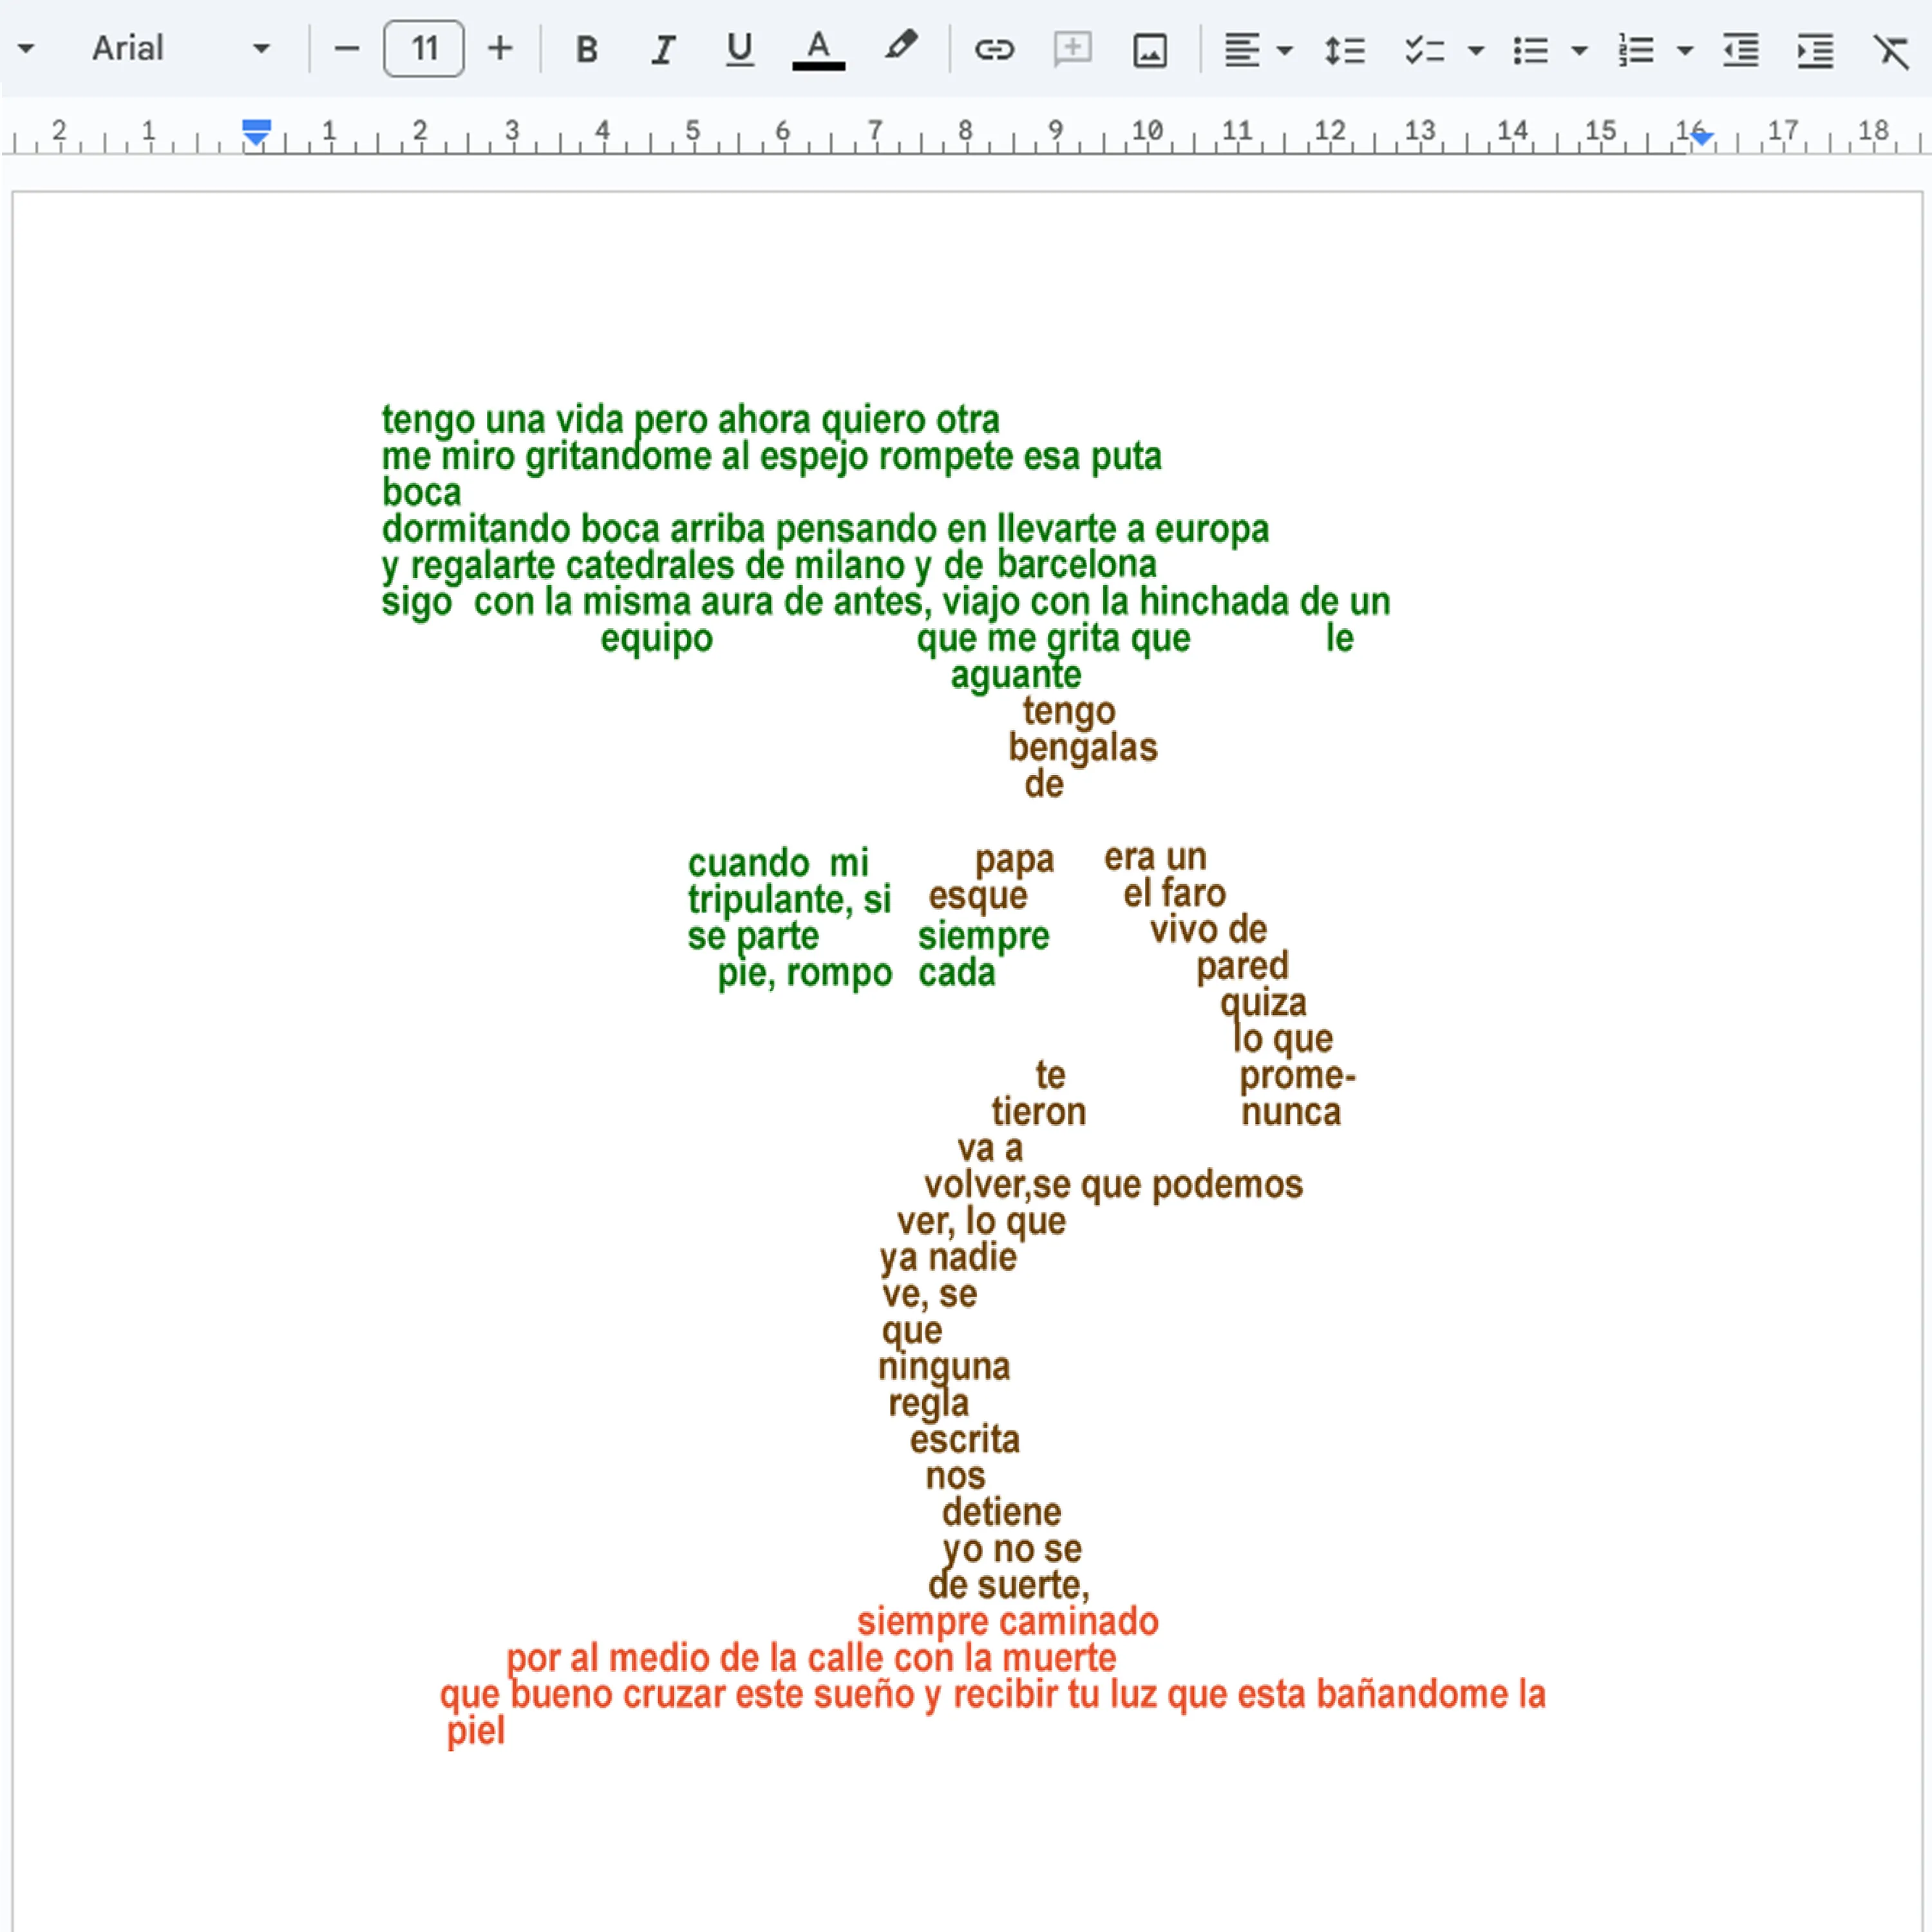
Task: Click the insert link icon
Action: pyautogui.click(x=994, y=49)
